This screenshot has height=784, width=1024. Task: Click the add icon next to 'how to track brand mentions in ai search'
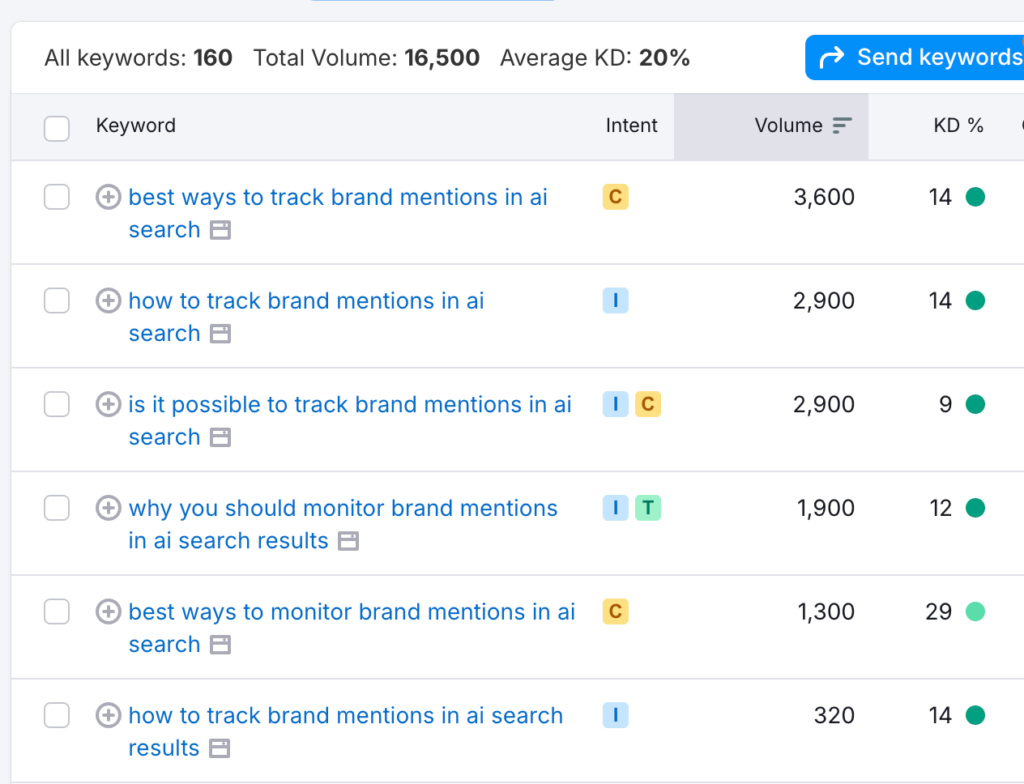tap(108, 301)
